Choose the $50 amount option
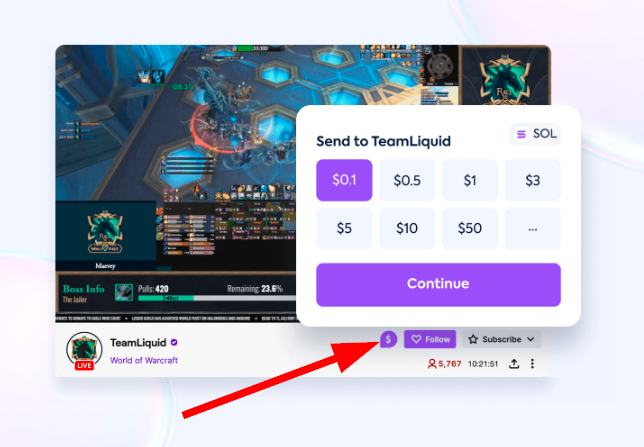The height and width of the screenshot is (447, 644). pos(470,228)
